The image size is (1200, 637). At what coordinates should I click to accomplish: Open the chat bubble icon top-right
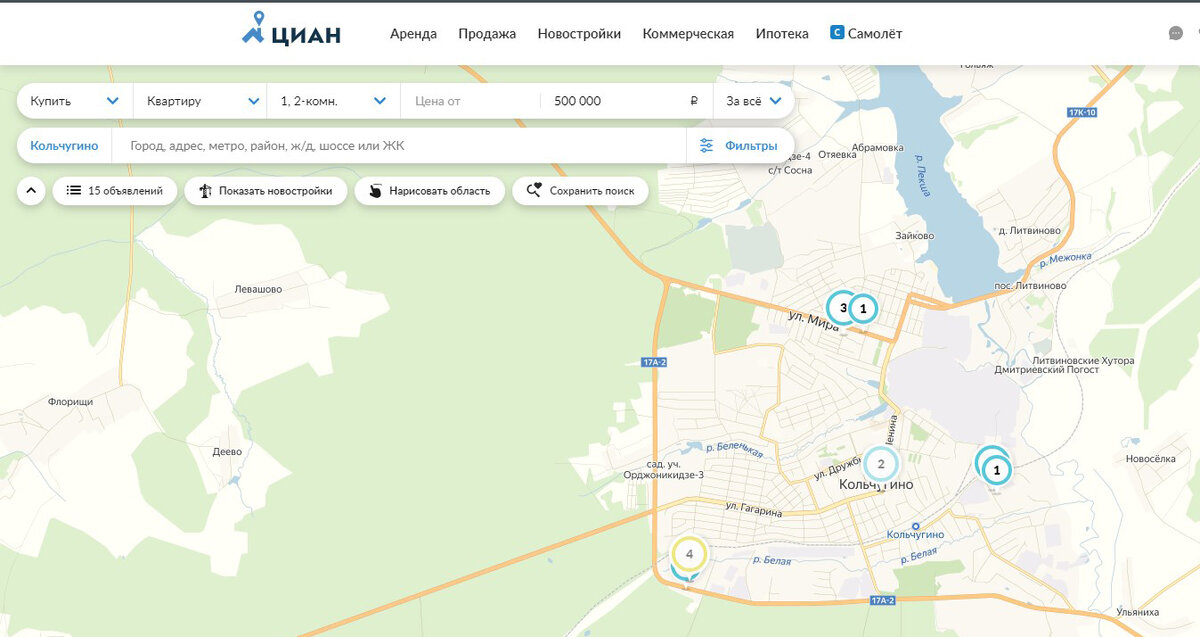click(x=1176, y=33)
